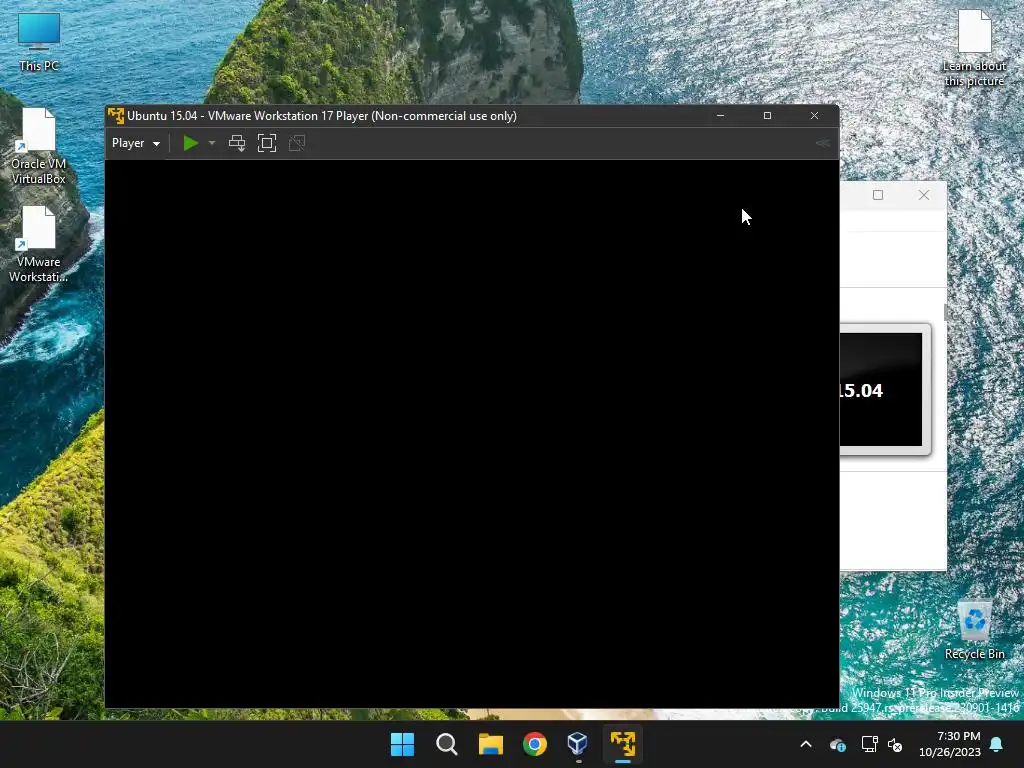Open VirtualBox from the taskbar
The height and width of the screenshot is (768, 1024).
579,744
